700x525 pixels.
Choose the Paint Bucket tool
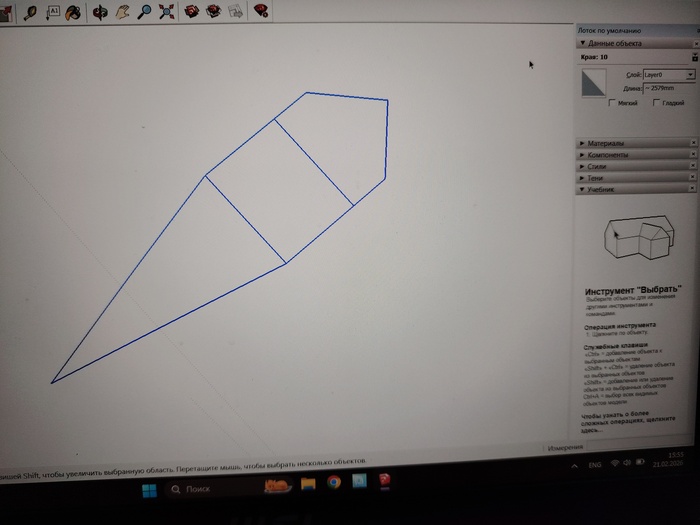pos(73,13)
